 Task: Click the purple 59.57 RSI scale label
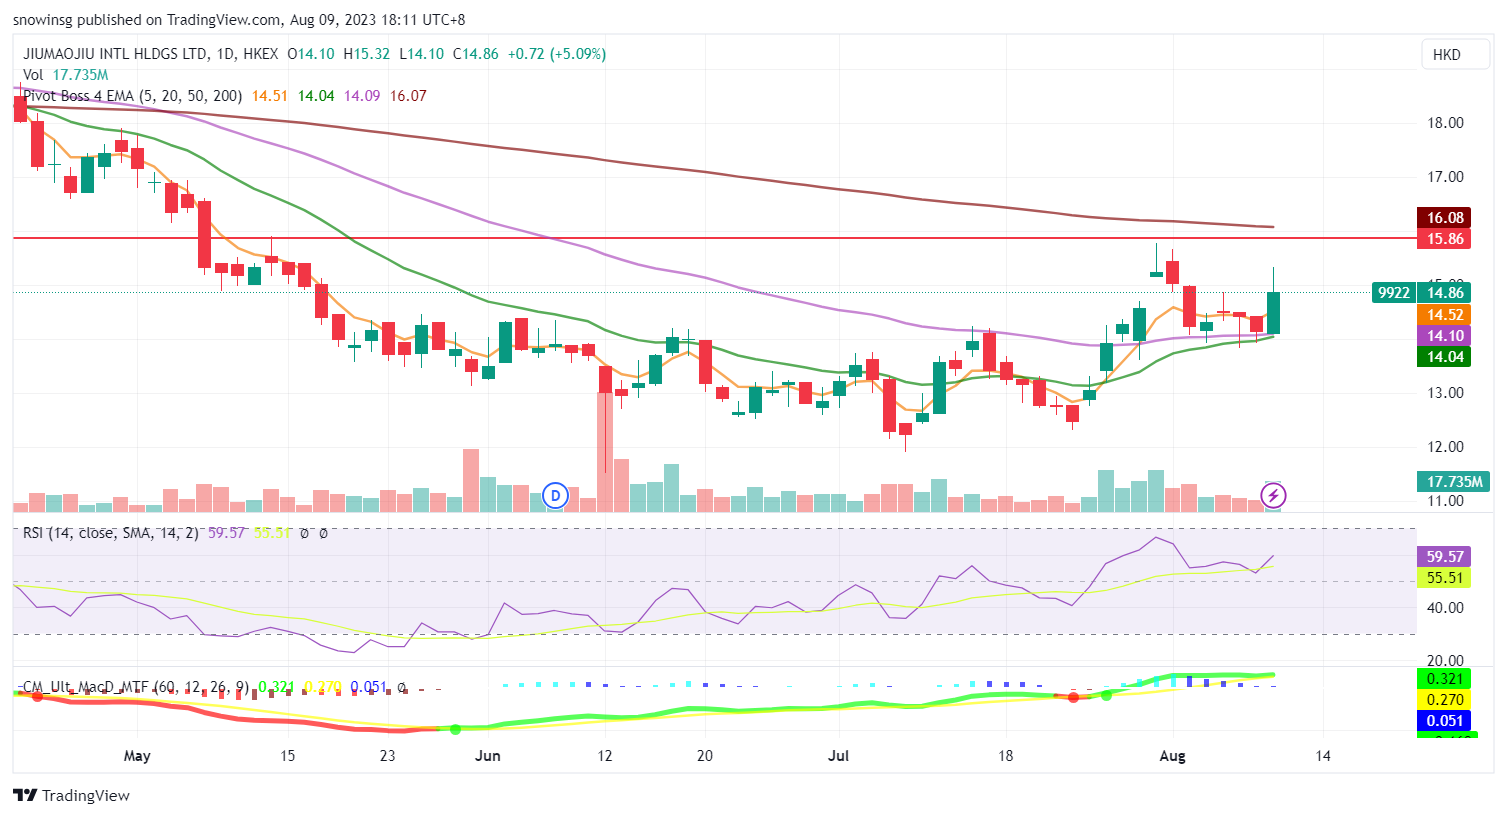(1445, 557)
